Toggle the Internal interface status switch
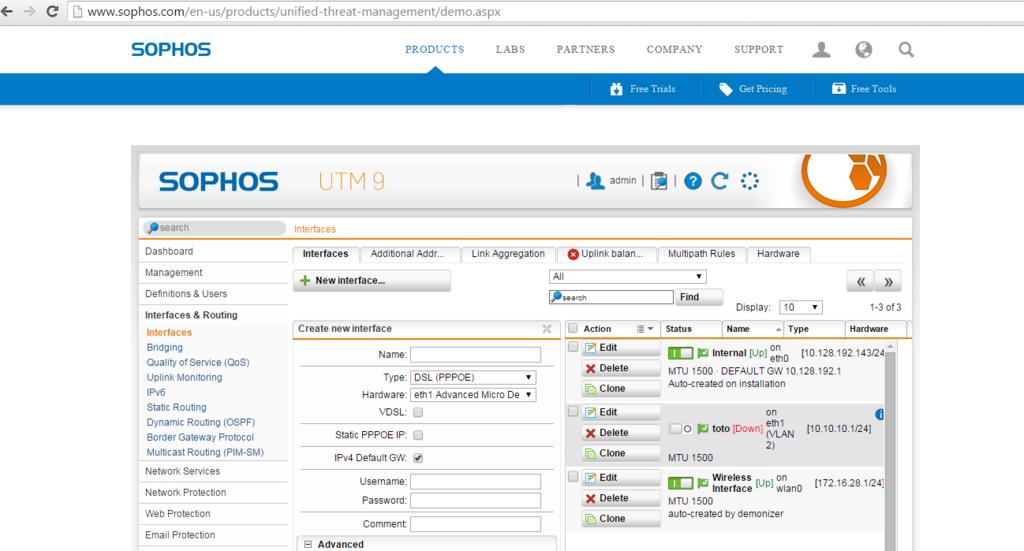 click(x=680, y=353)
